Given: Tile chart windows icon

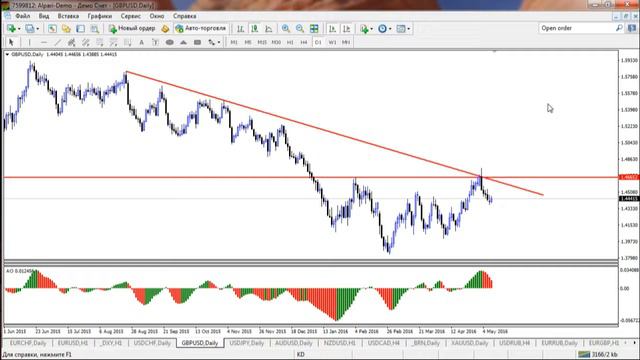Looking at the screenshot, I should pyautogui.click(x=314, y=29).
